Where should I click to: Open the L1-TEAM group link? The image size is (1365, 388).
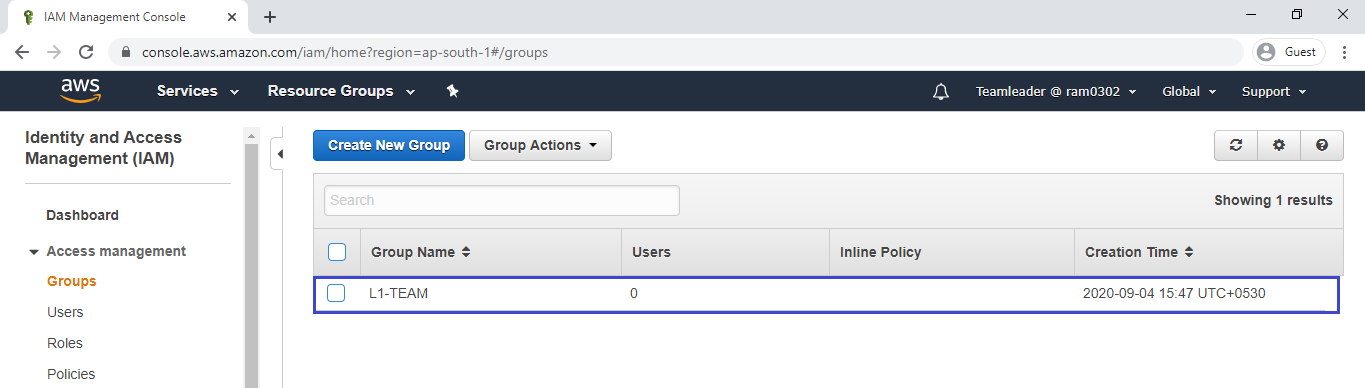tap(399, 294)
